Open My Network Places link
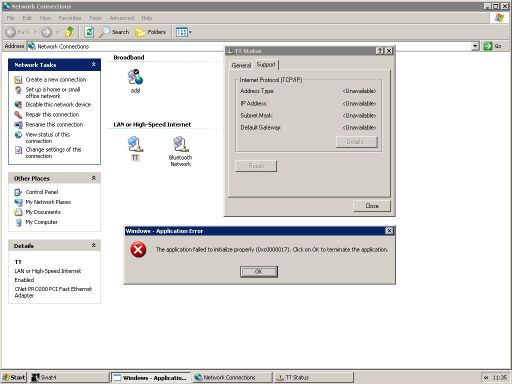Screen dimensions: 512x384 [x=48, y=202]
